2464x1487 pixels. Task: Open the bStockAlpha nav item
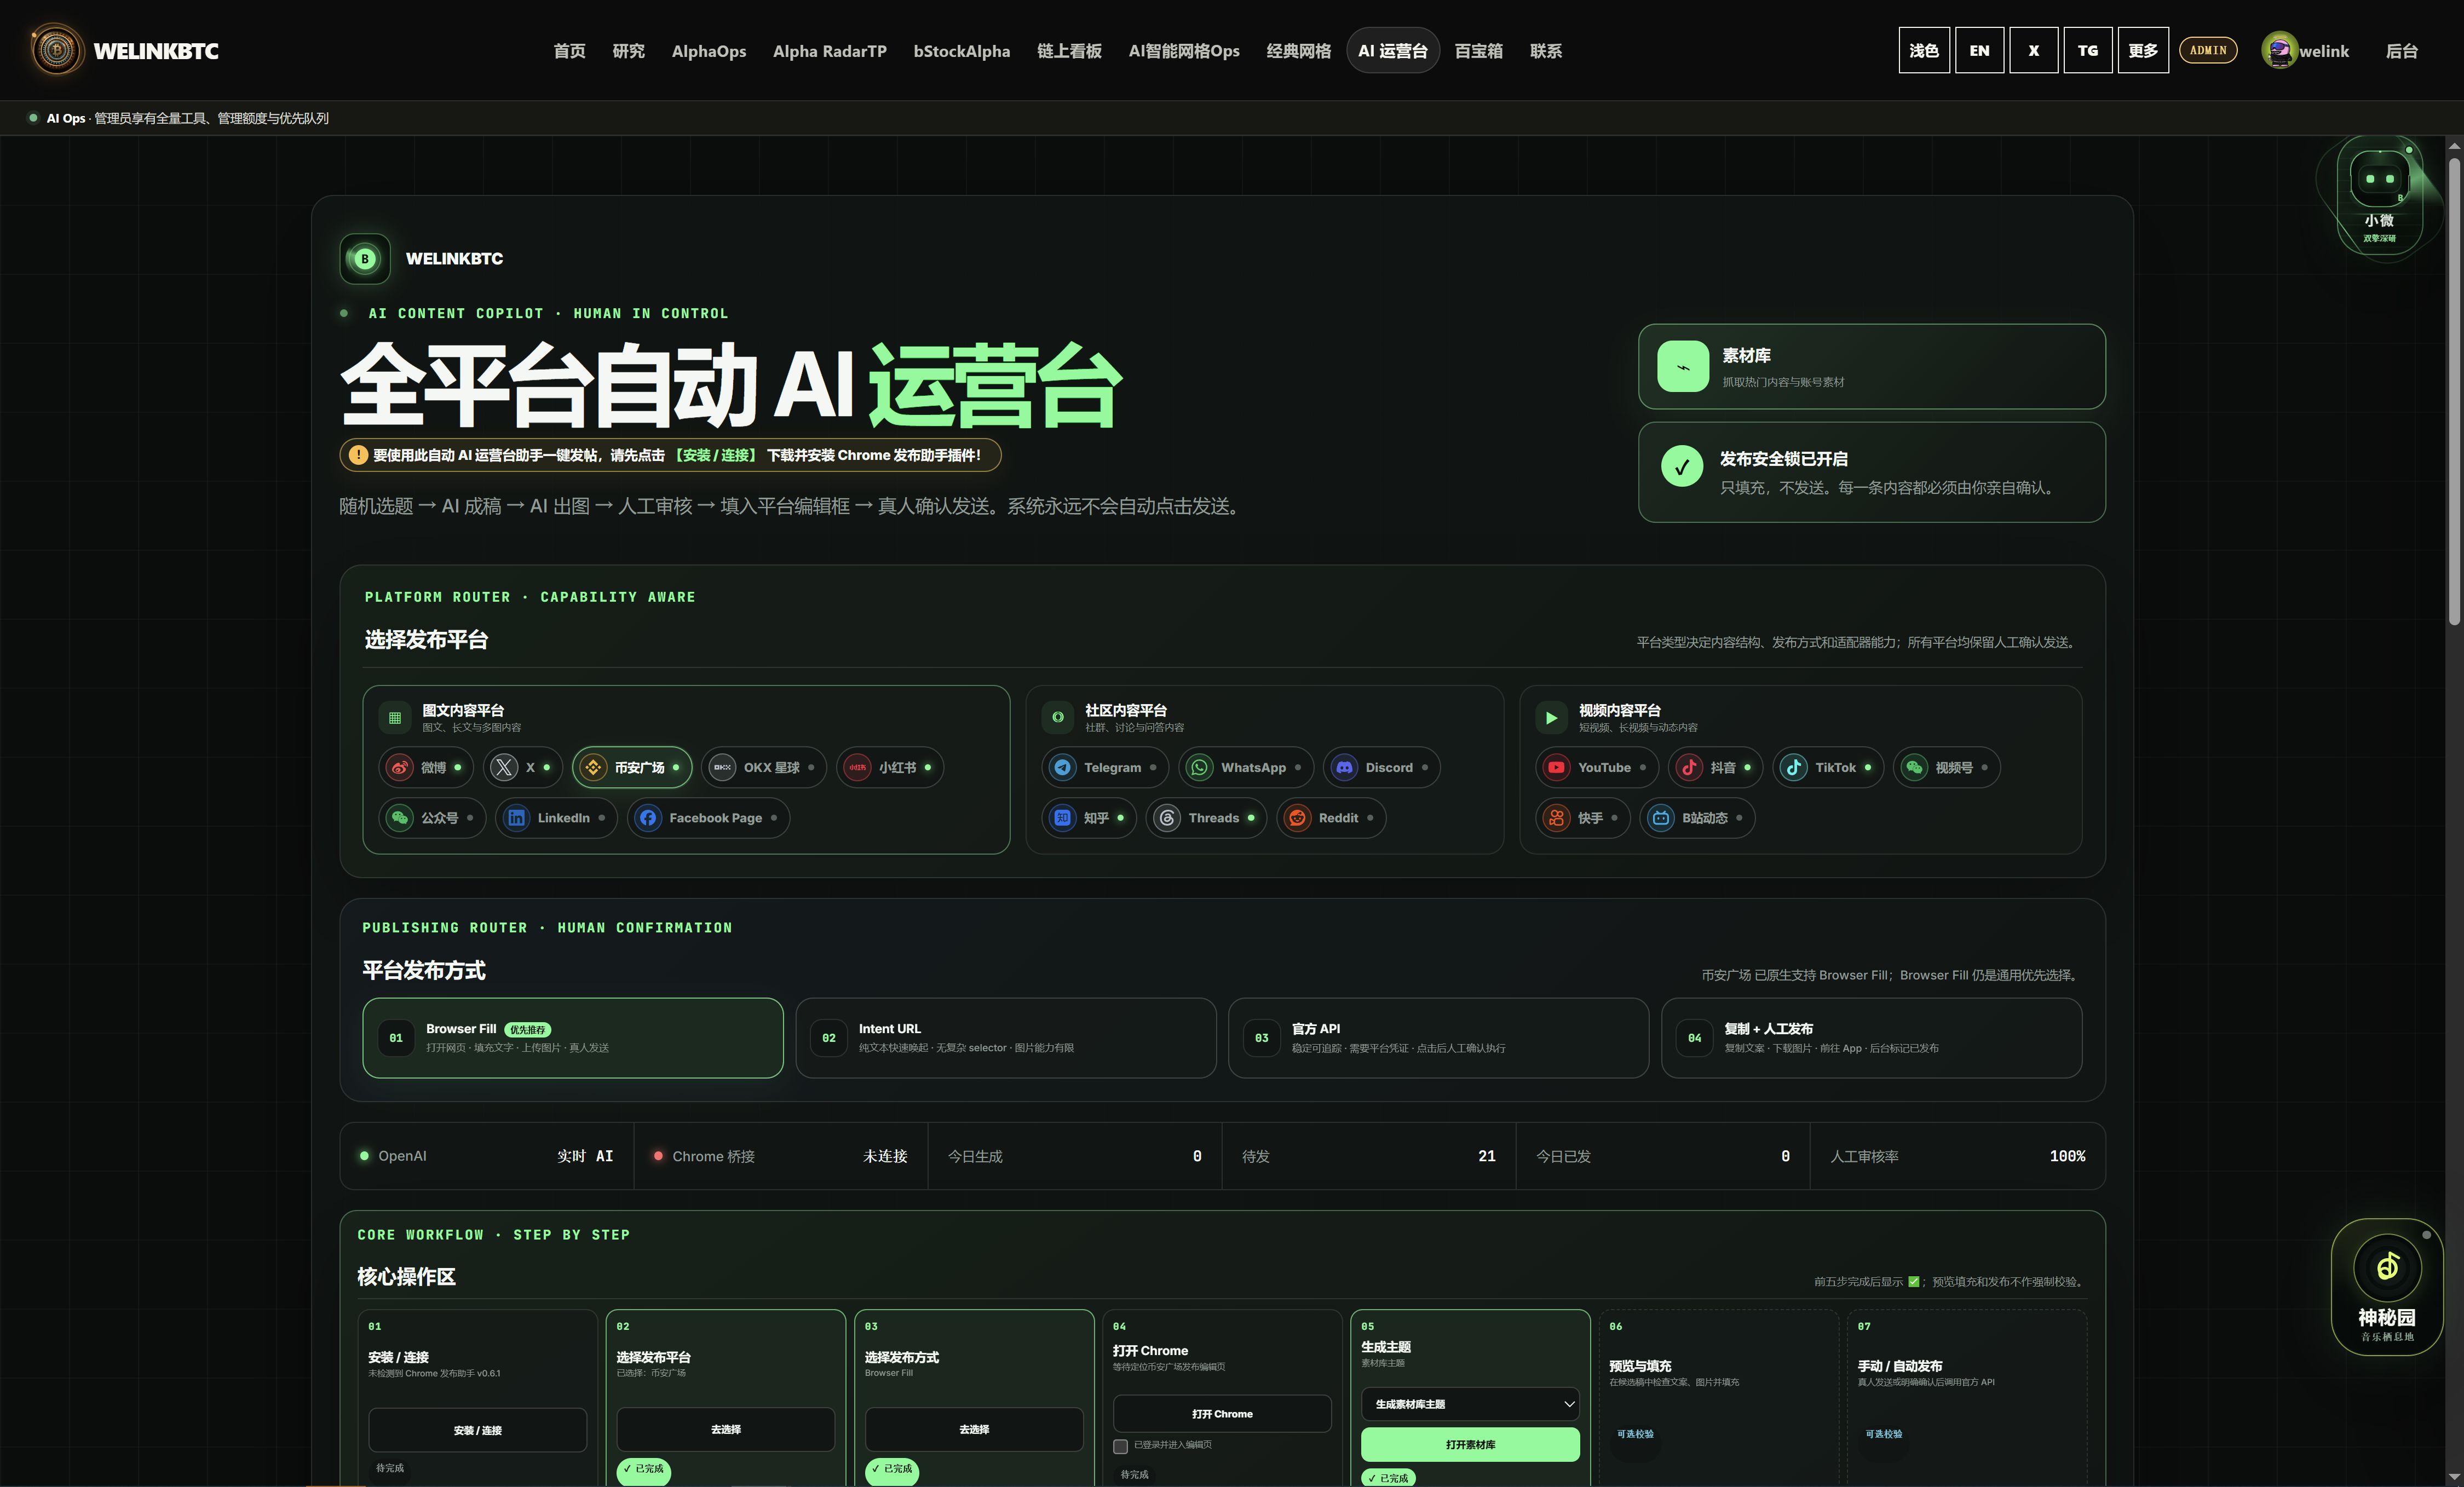click(962, 51)
